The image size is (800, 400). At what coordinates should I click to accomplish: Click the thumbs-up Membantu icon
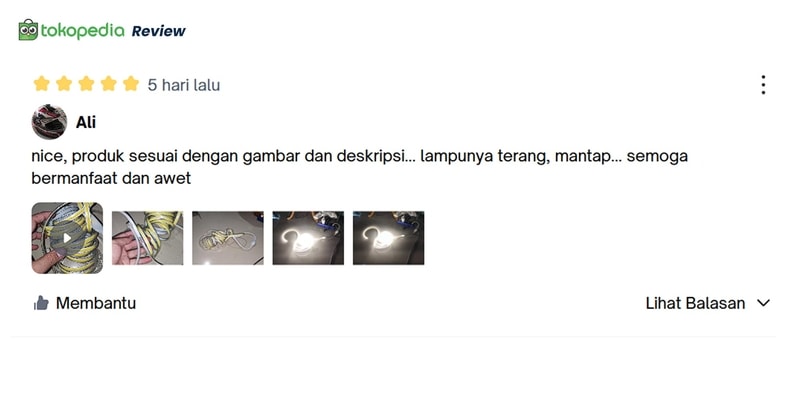click(41, 303)
